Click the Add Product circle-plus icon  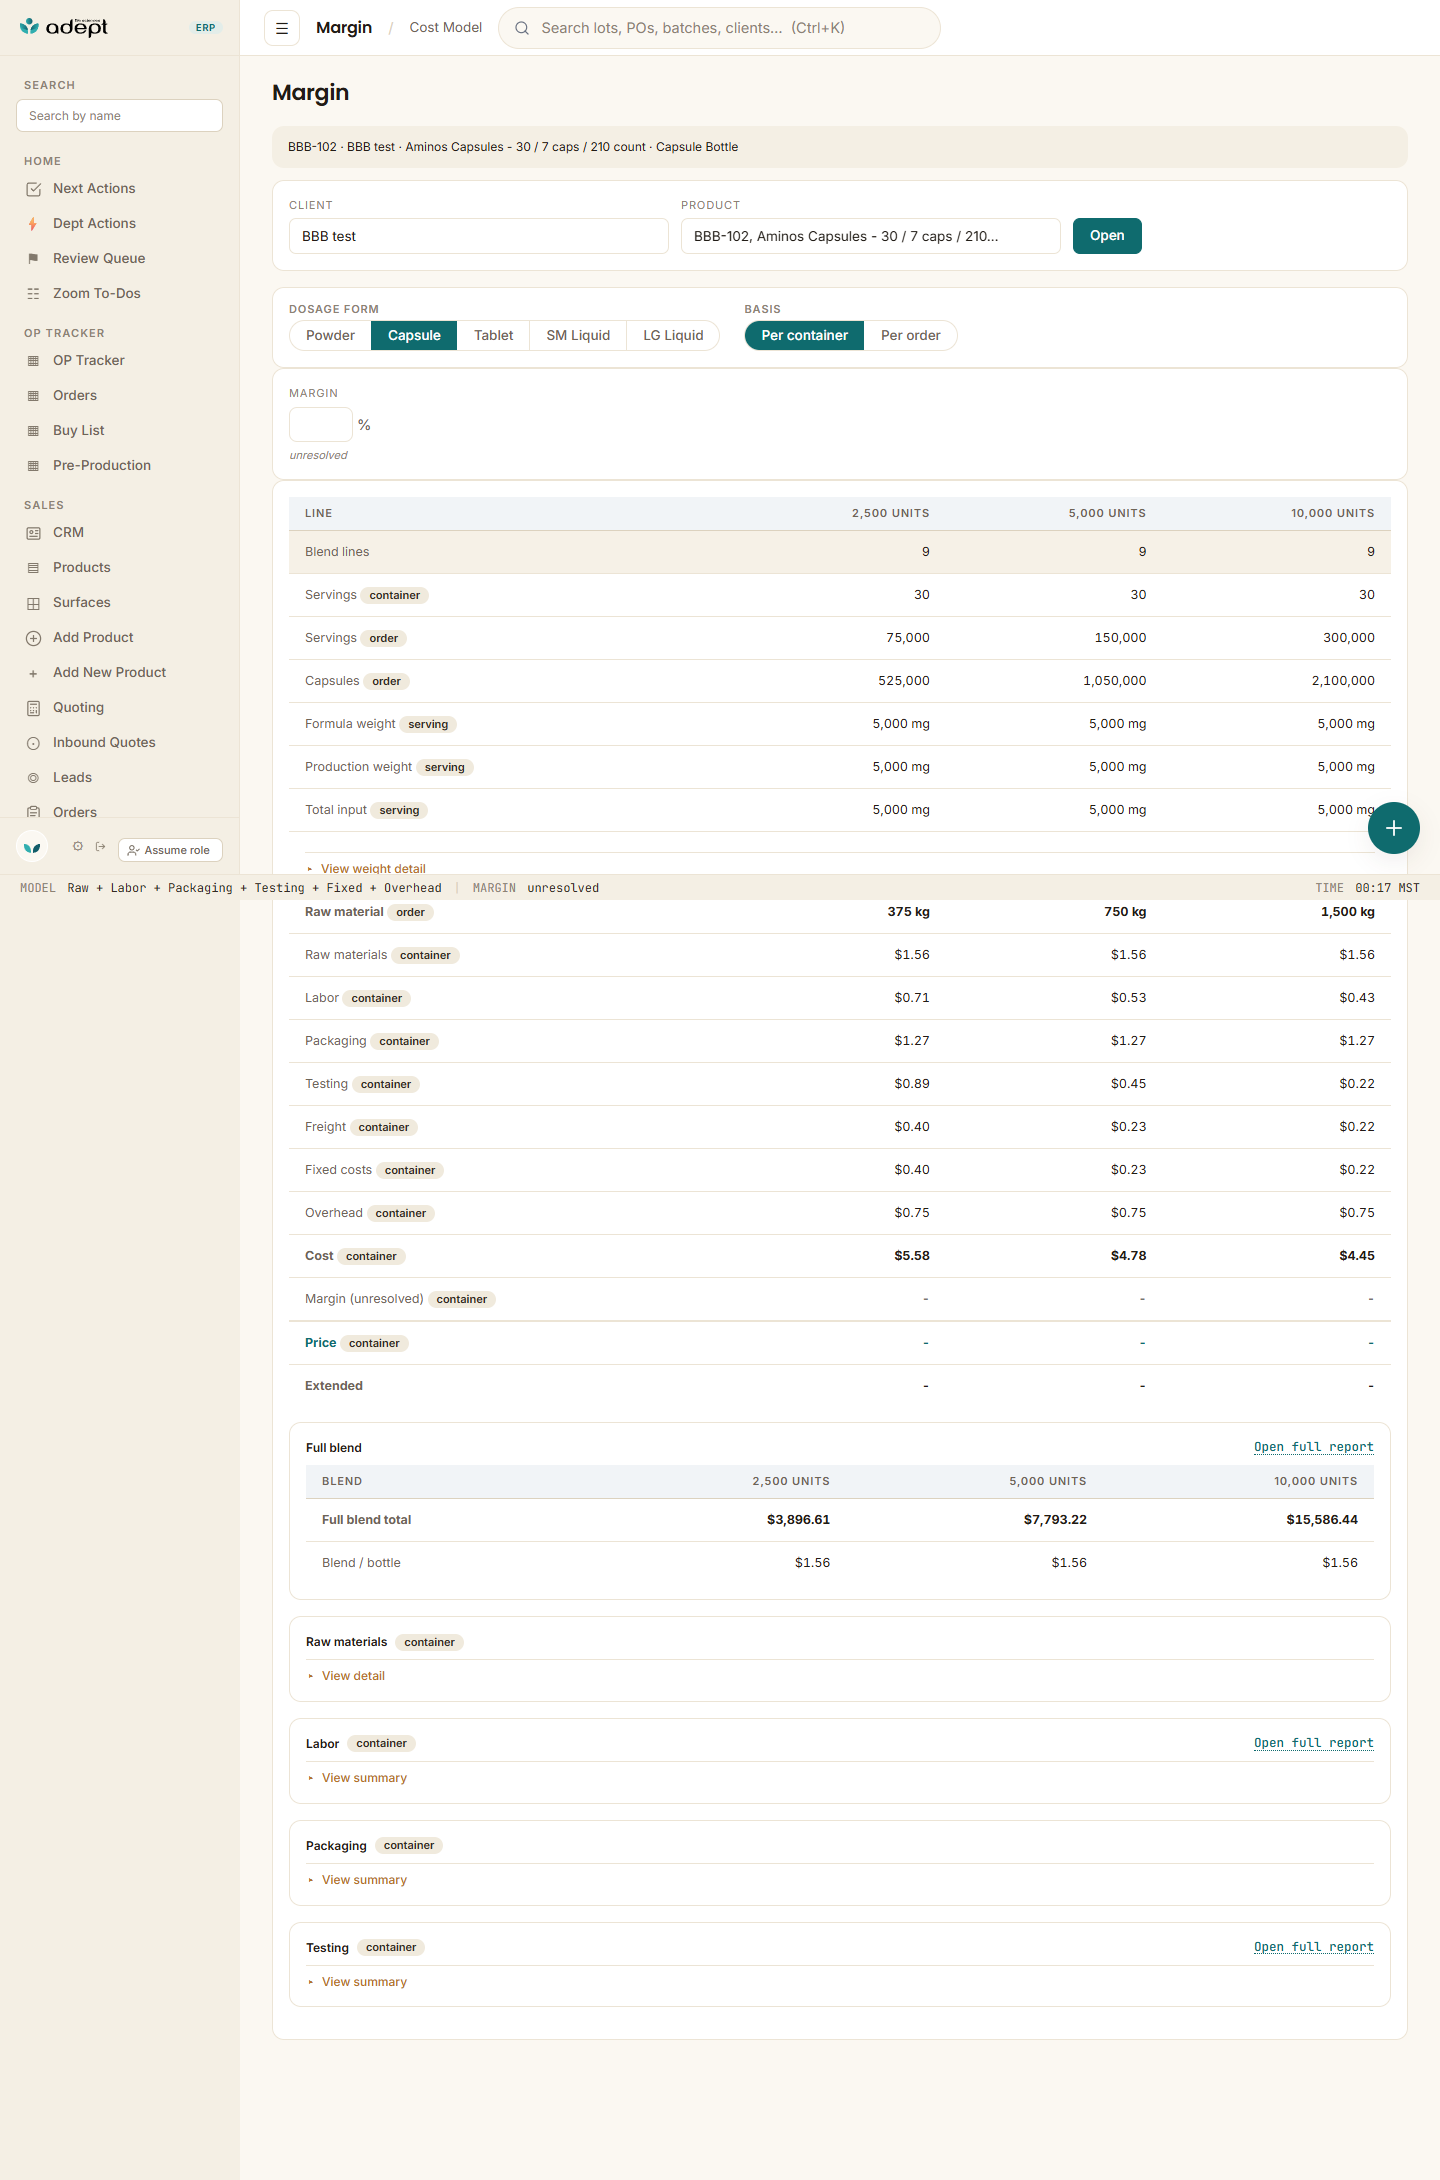34,638
